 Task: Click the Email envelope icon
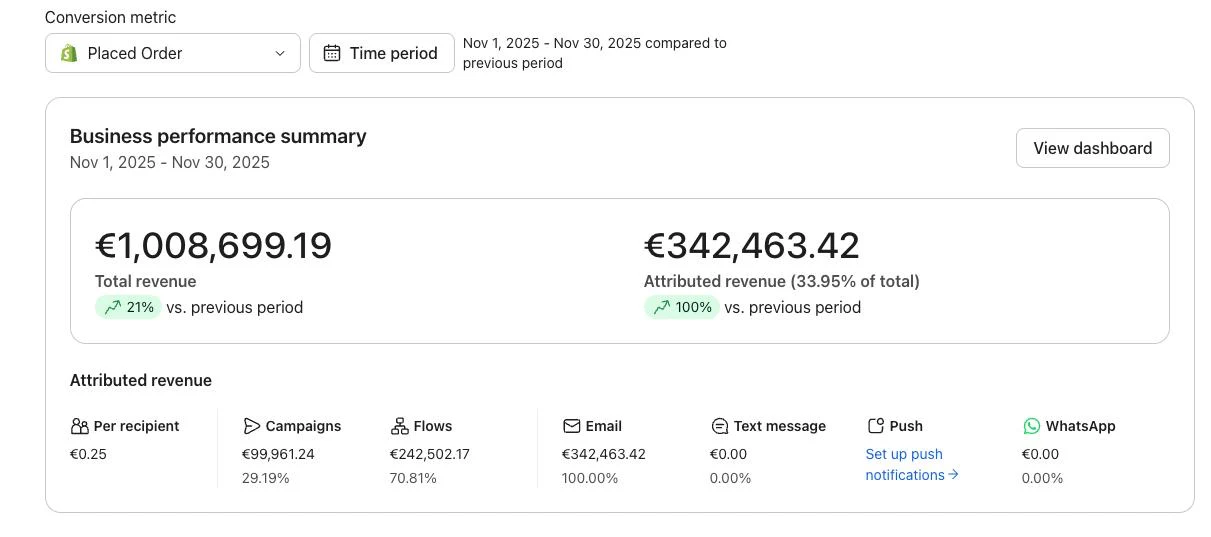point(571,426)
